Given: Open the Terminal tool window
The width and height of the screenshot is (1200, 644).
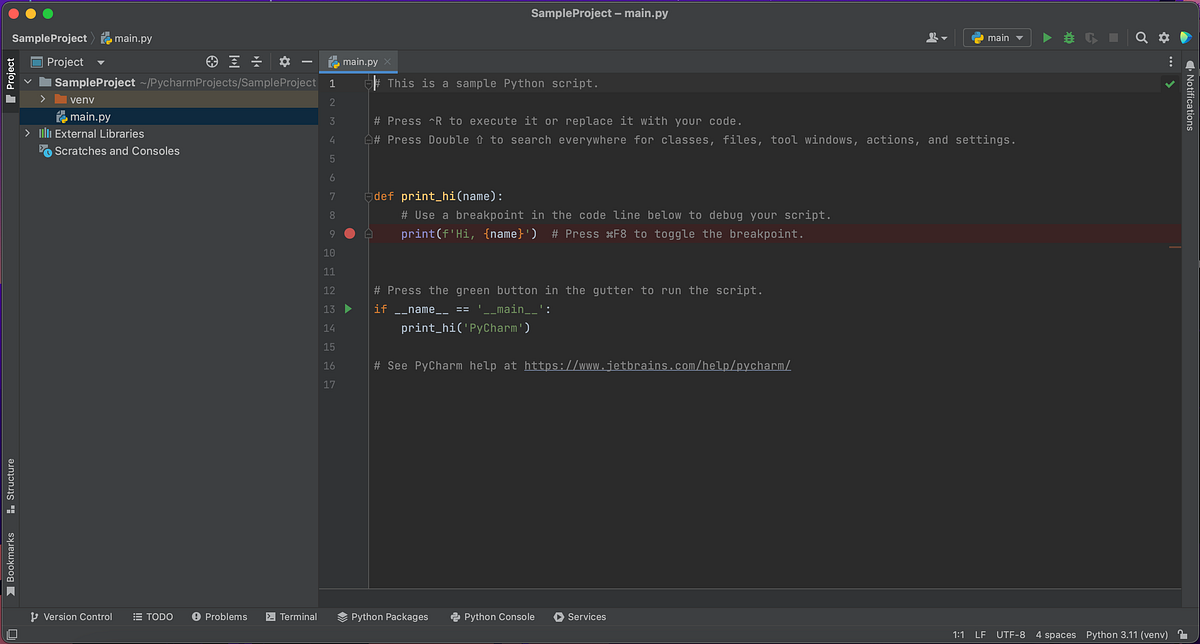Looking at the screenshot, I should coord(291,617).
